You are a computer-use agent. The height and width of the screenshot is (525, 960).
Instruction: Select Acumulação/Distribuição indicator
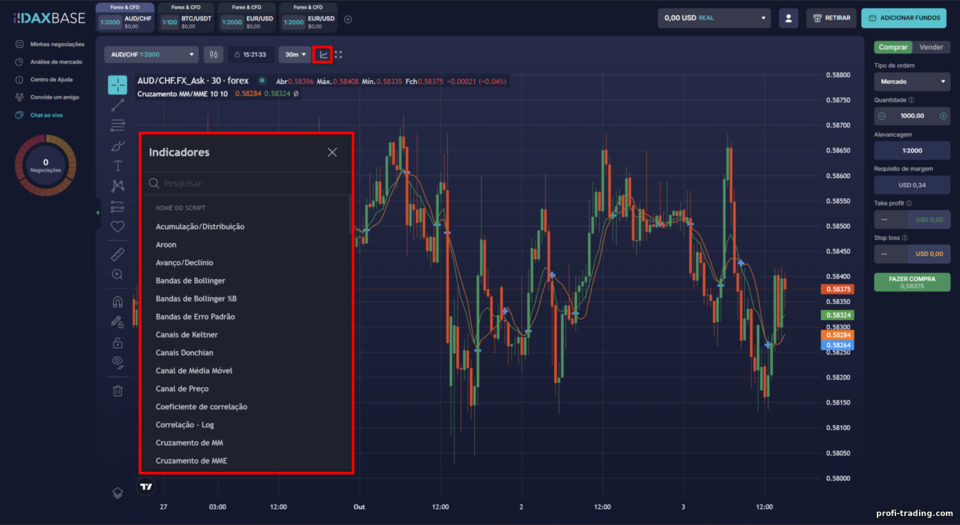coord(200,226)
